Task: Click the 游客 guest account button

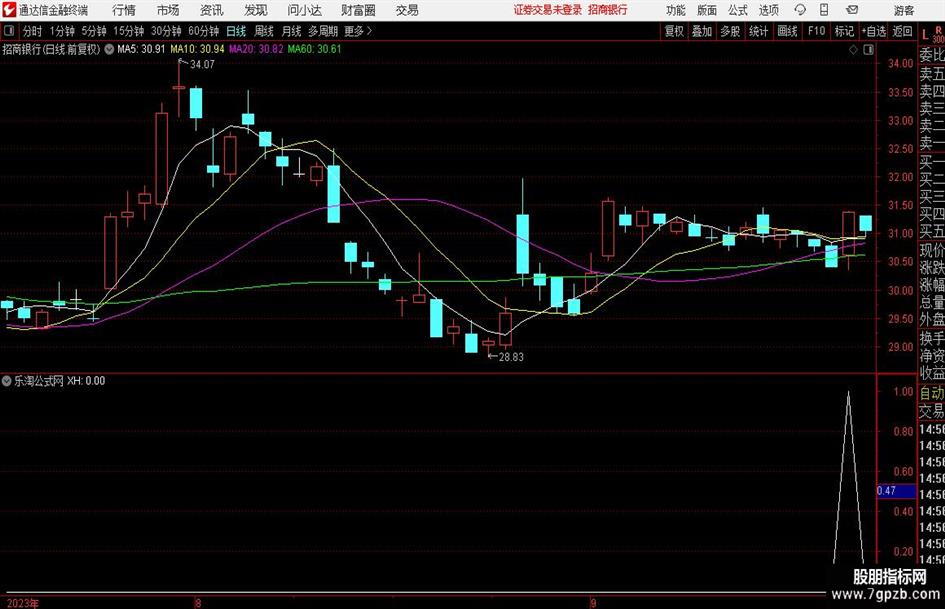Action: pos(903,10)
